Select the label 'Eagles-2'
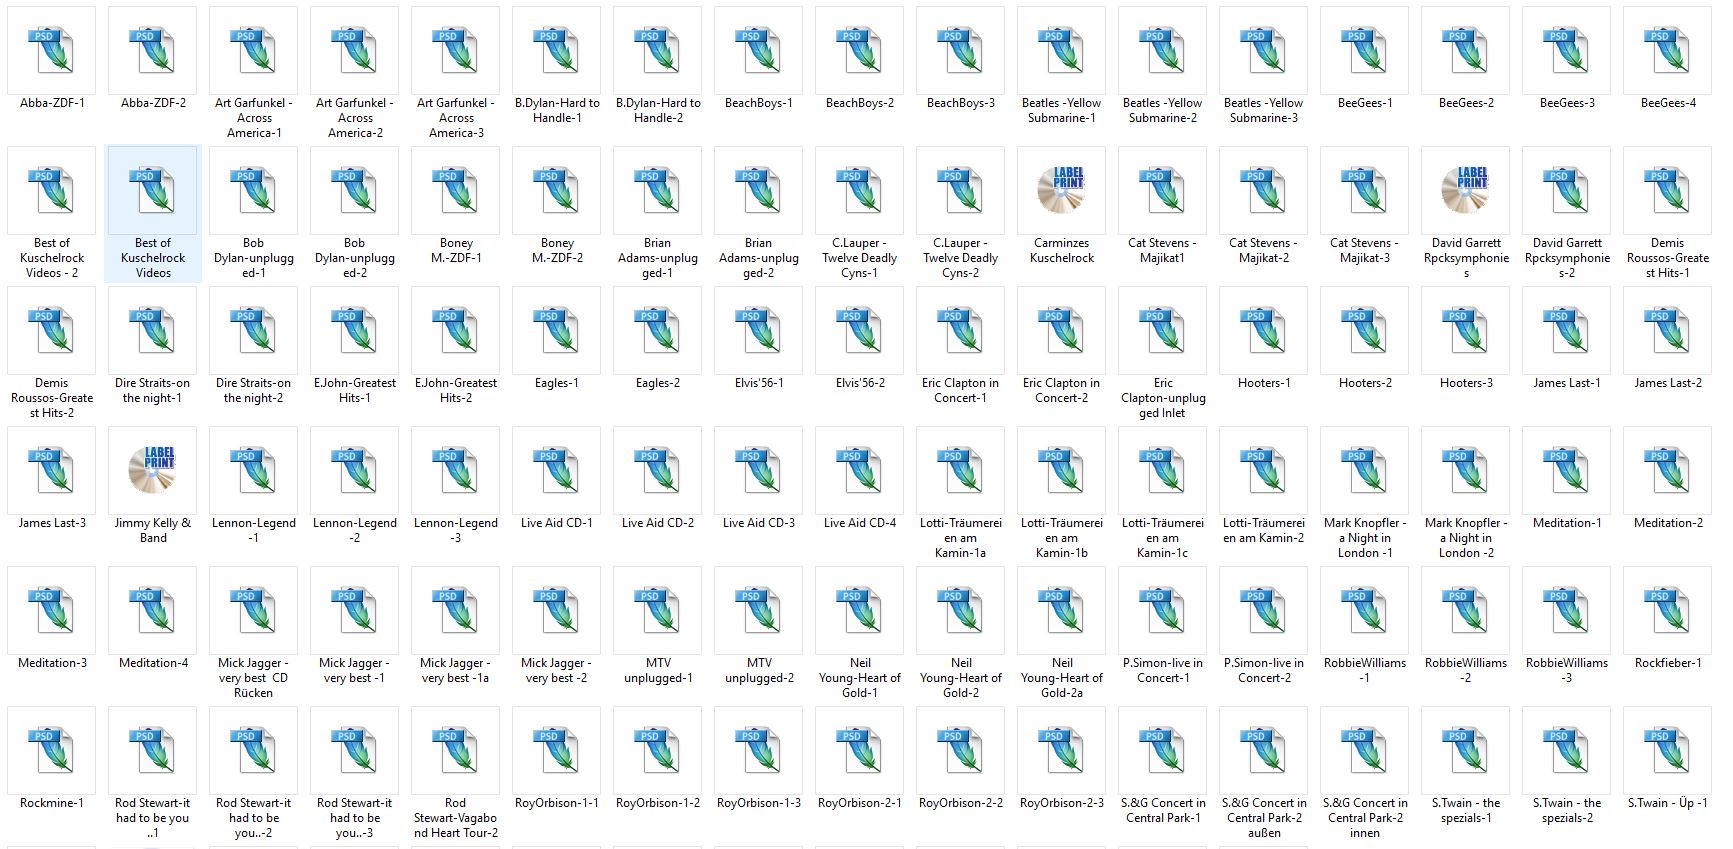The height and width of the screenshot is (849, 1733). (x=658, y=383)
